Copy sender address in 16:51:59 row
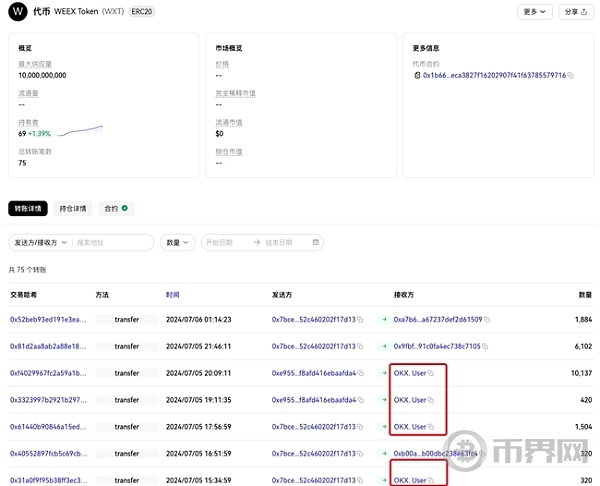The image size is (600, 486). pos(360,453)
